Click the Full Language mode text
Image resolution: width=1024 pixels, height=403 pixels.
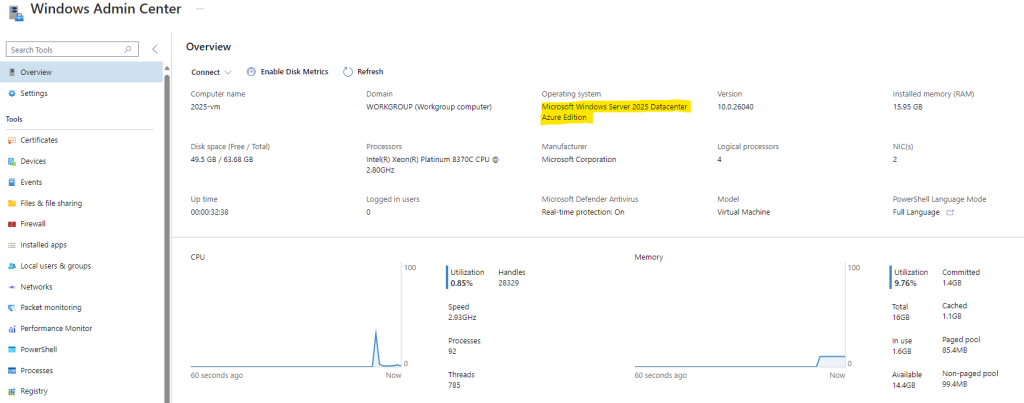(x=916, y=212)
